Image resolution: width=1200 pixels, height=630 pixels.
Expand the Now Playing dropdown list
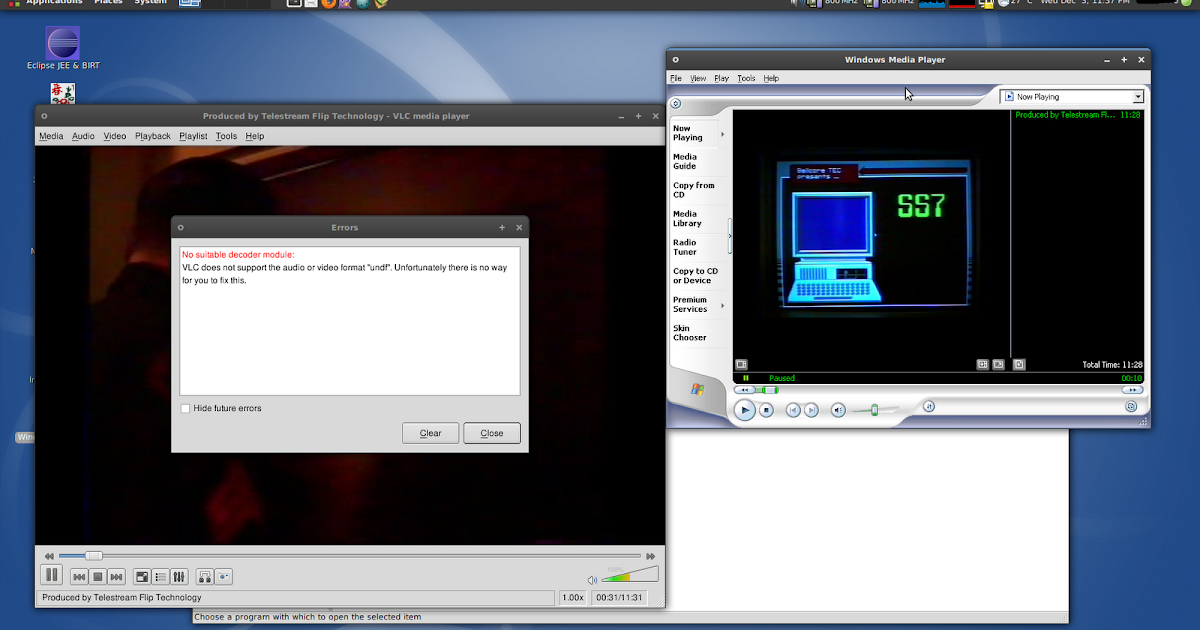[x=1138, y=97]
